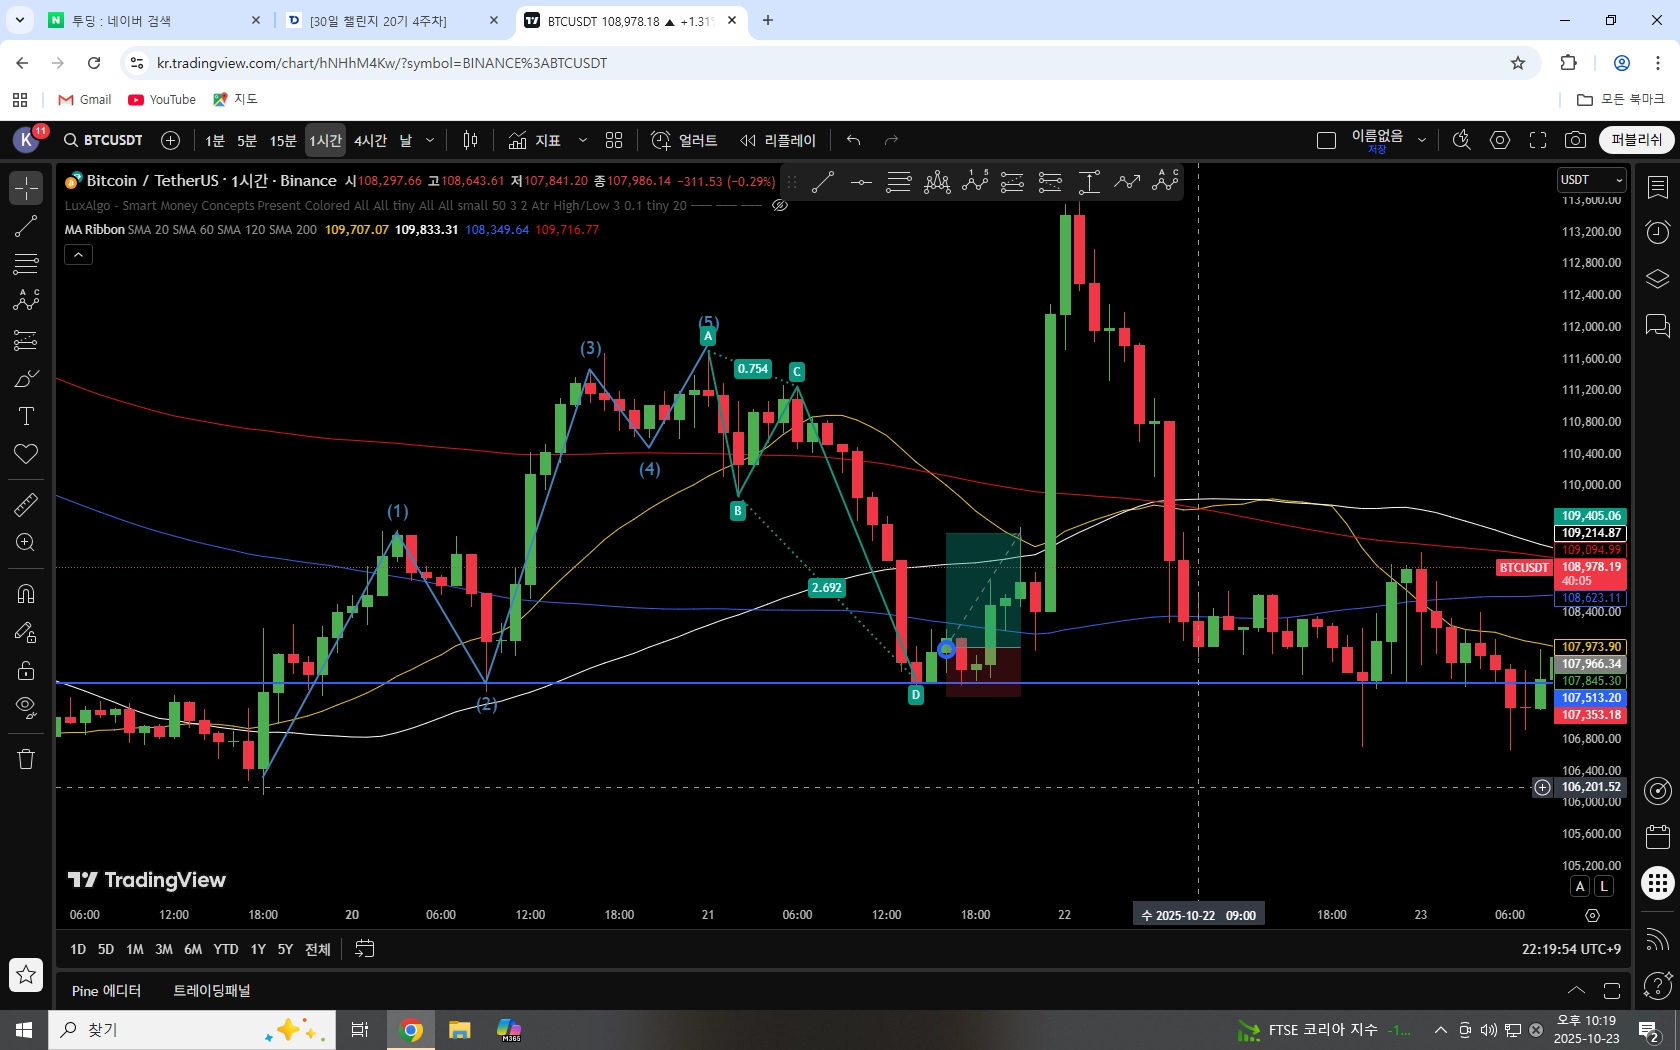Expand the indicator favorites dropdown arrow
1680x1050 pixels.
point(582,140)
